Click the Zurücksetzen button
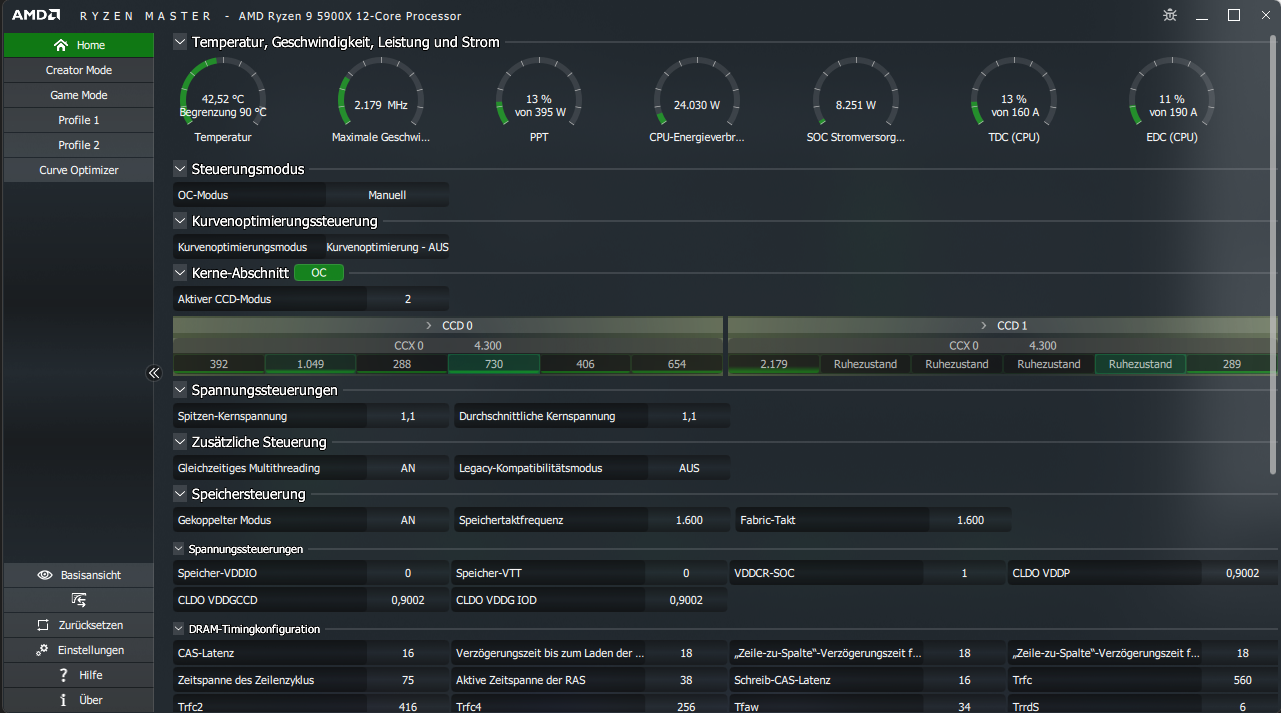The width and height of the screenshot is (1281, 713). coord(79,625)
